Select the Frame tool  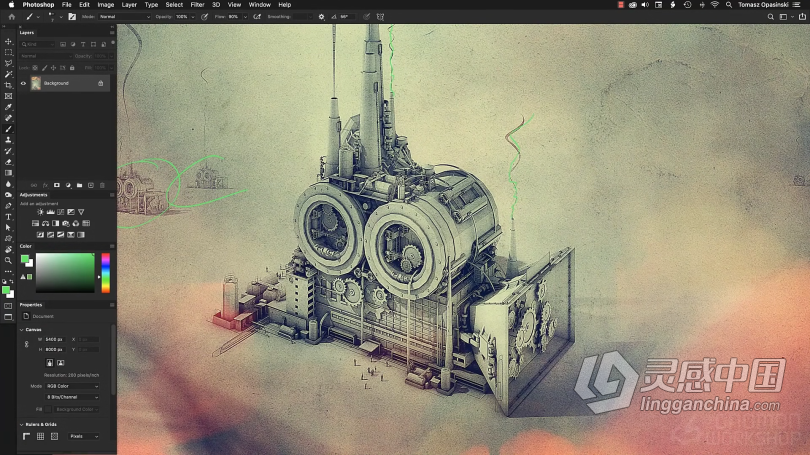[8, 96]
